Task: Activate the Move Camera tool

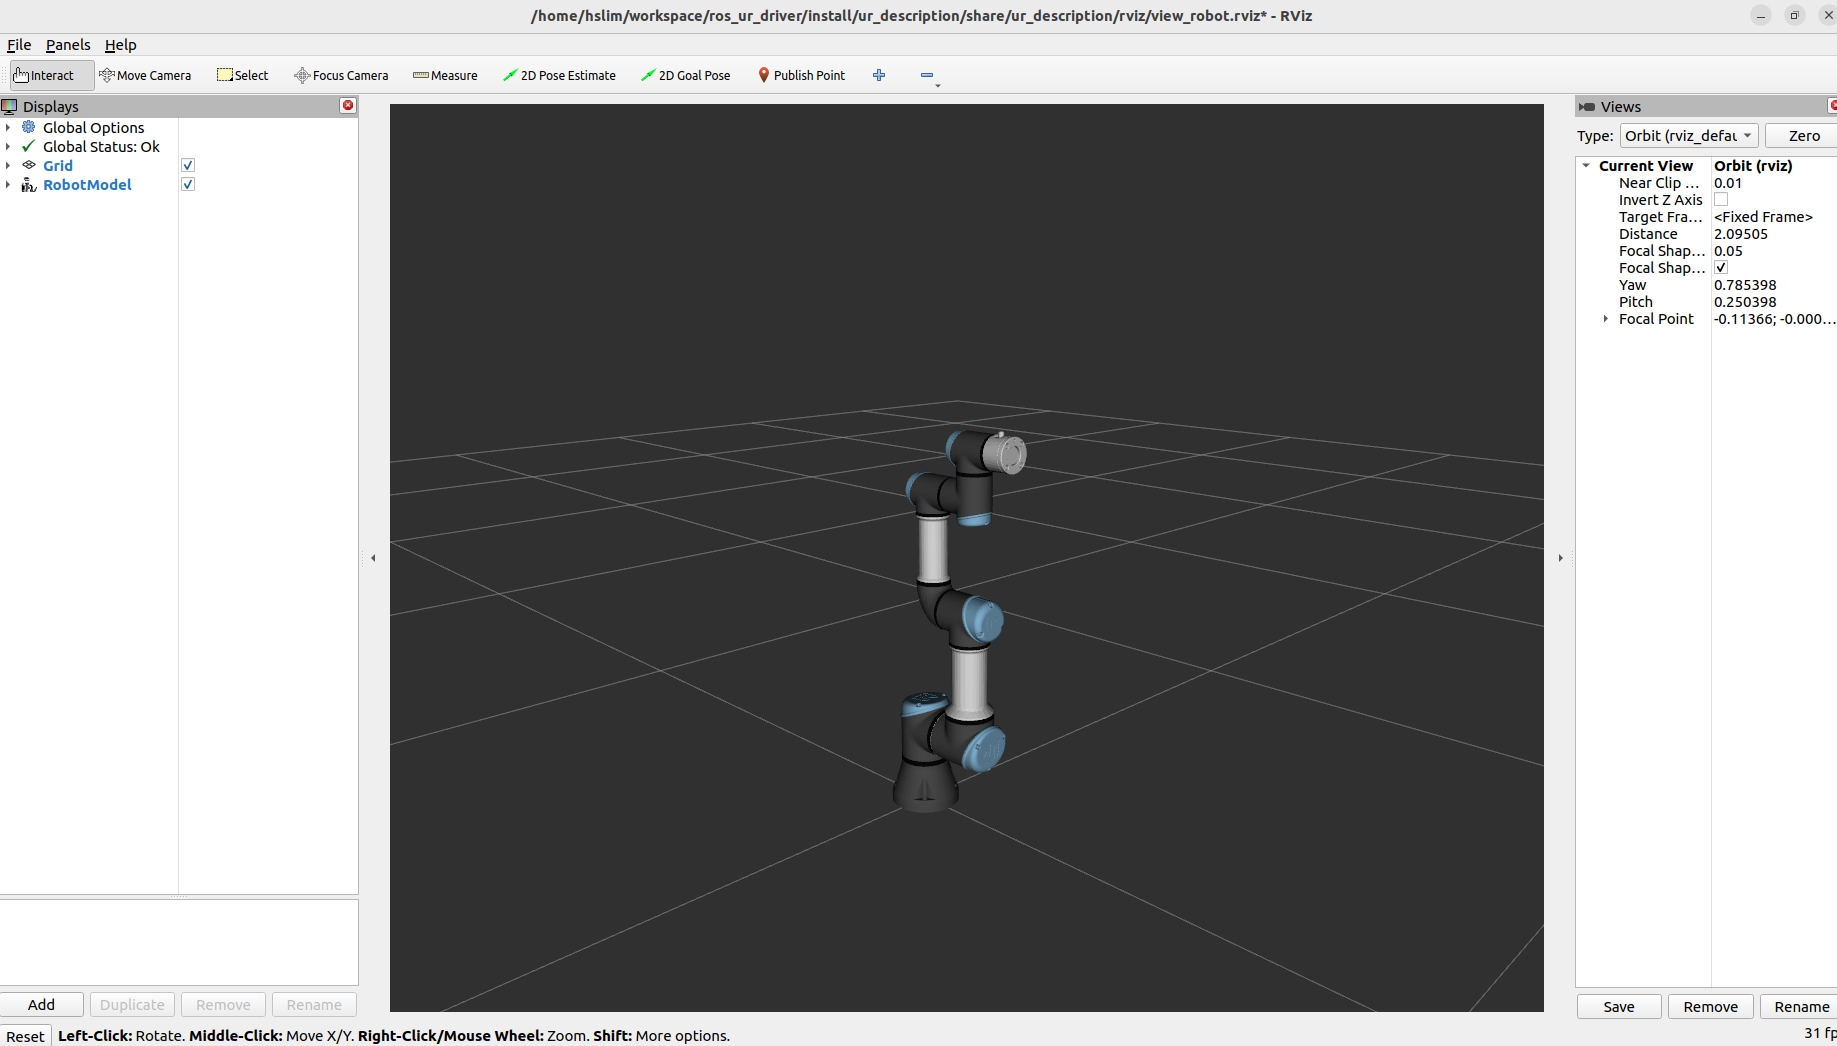Action: (x=145, y=75)
